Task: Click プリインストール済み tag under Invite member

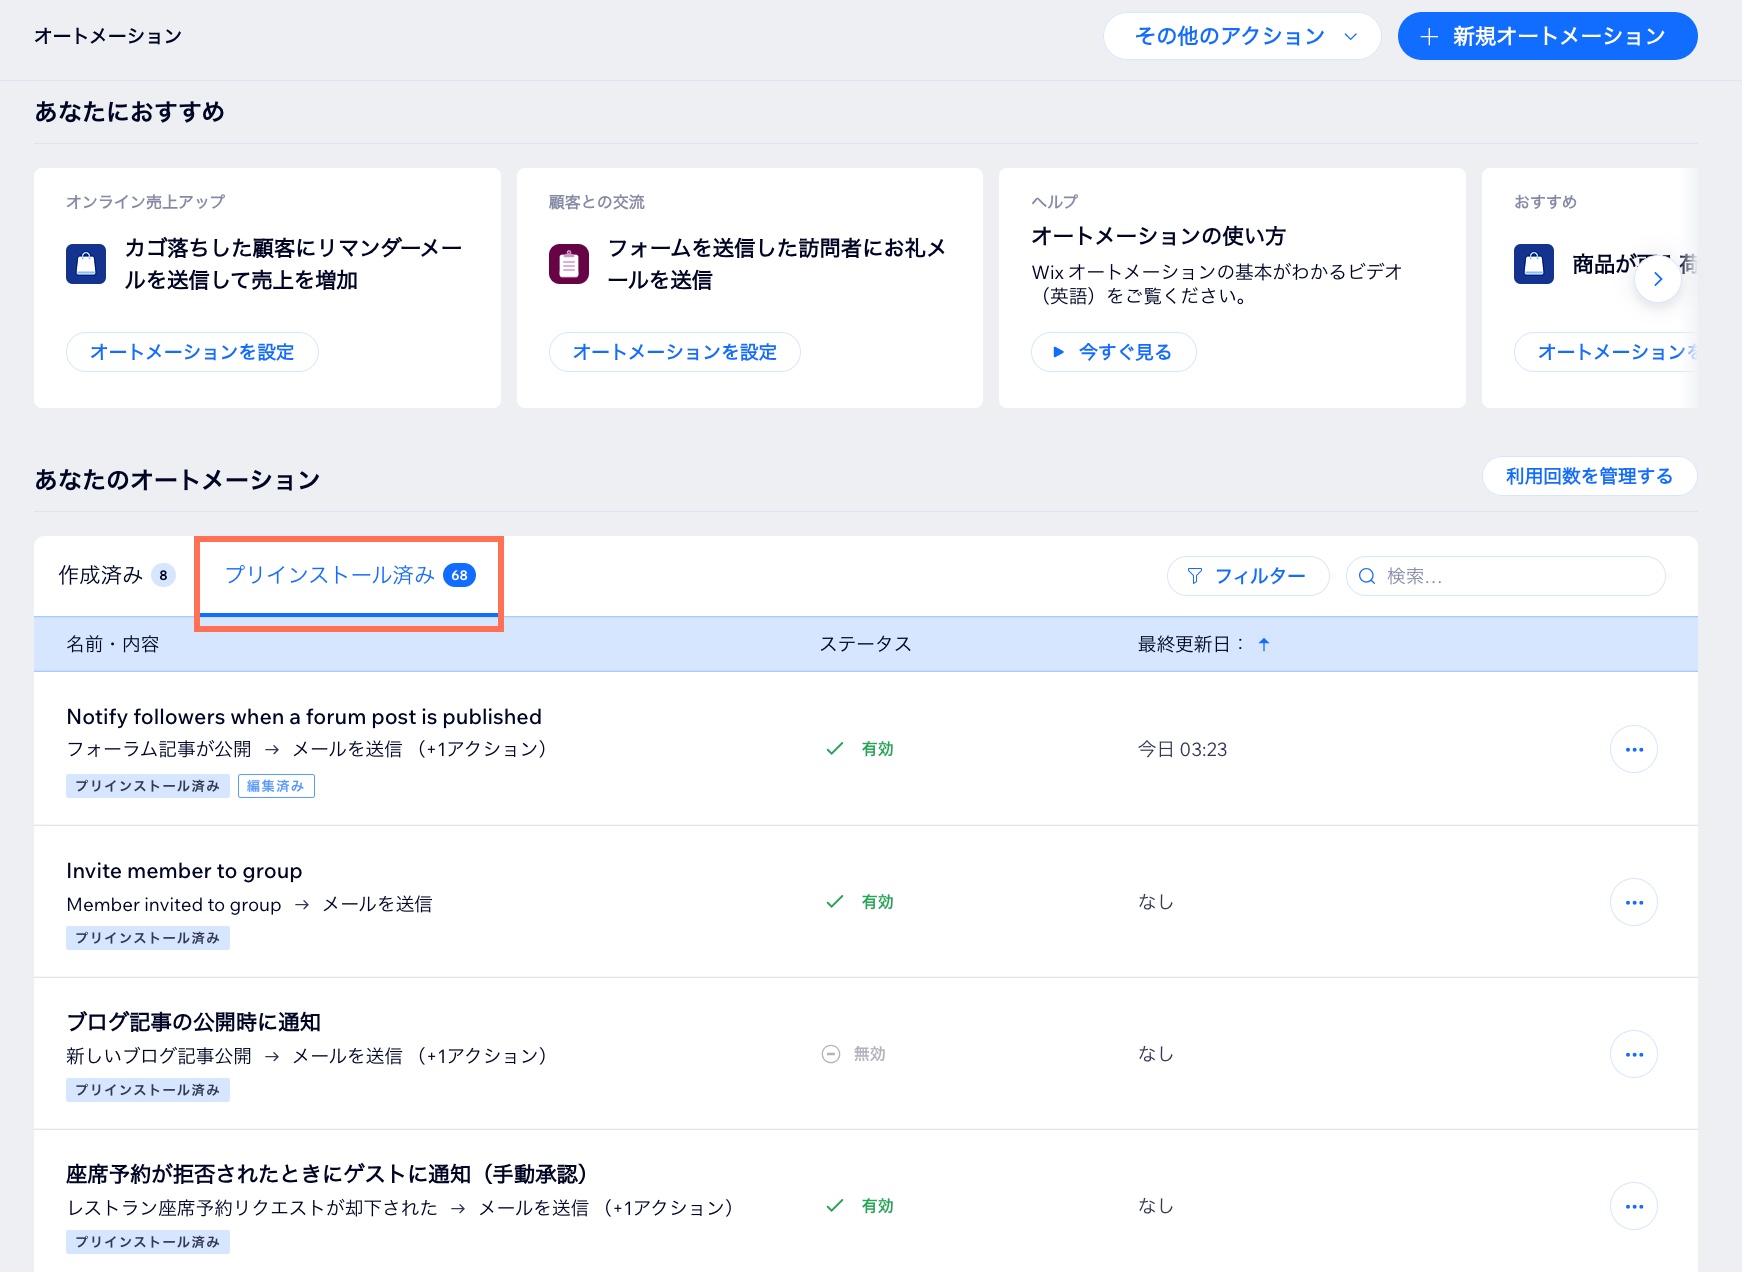Action: pyautogui.click(x=148, y=938)
